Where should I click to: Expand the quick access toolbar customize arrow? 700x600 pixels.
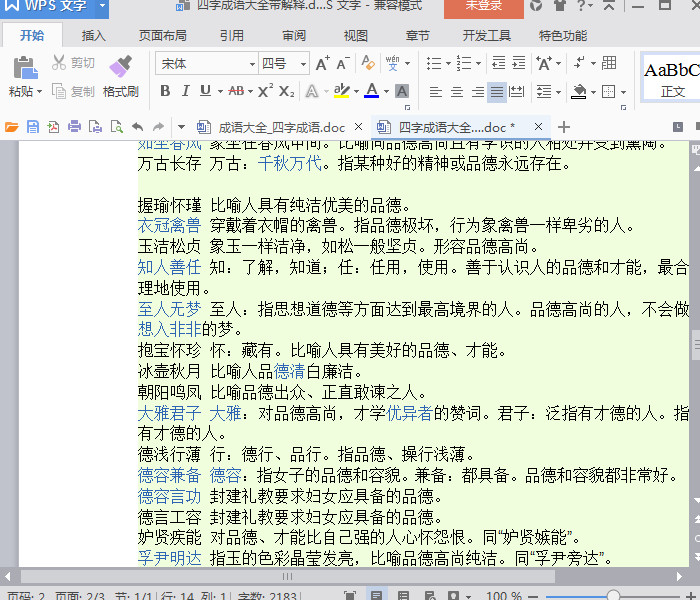pos(181,127)
